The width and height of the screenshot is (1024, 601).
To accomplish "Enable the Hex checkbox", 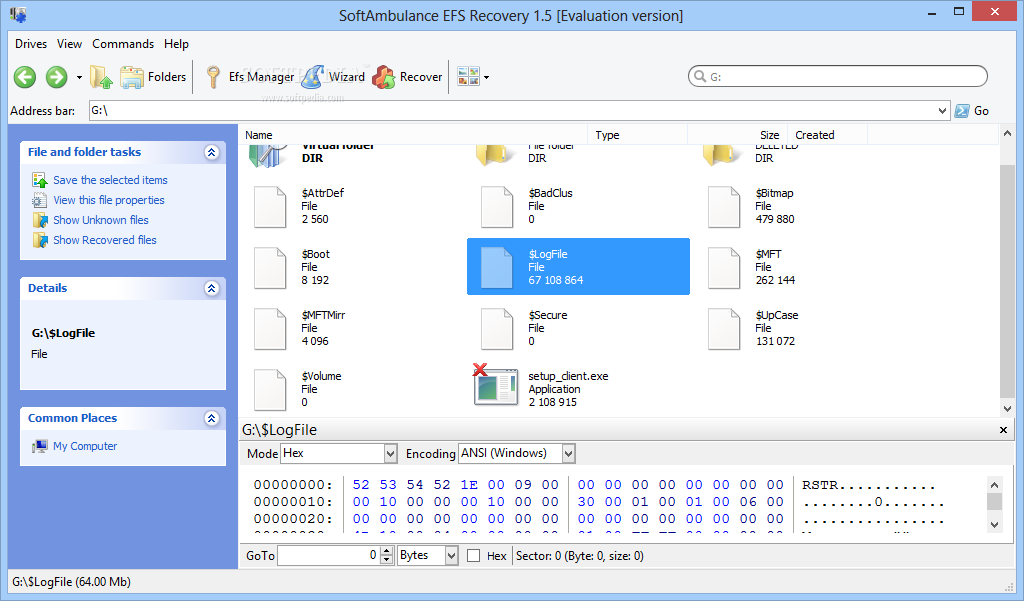I will [x=474, y=556].
